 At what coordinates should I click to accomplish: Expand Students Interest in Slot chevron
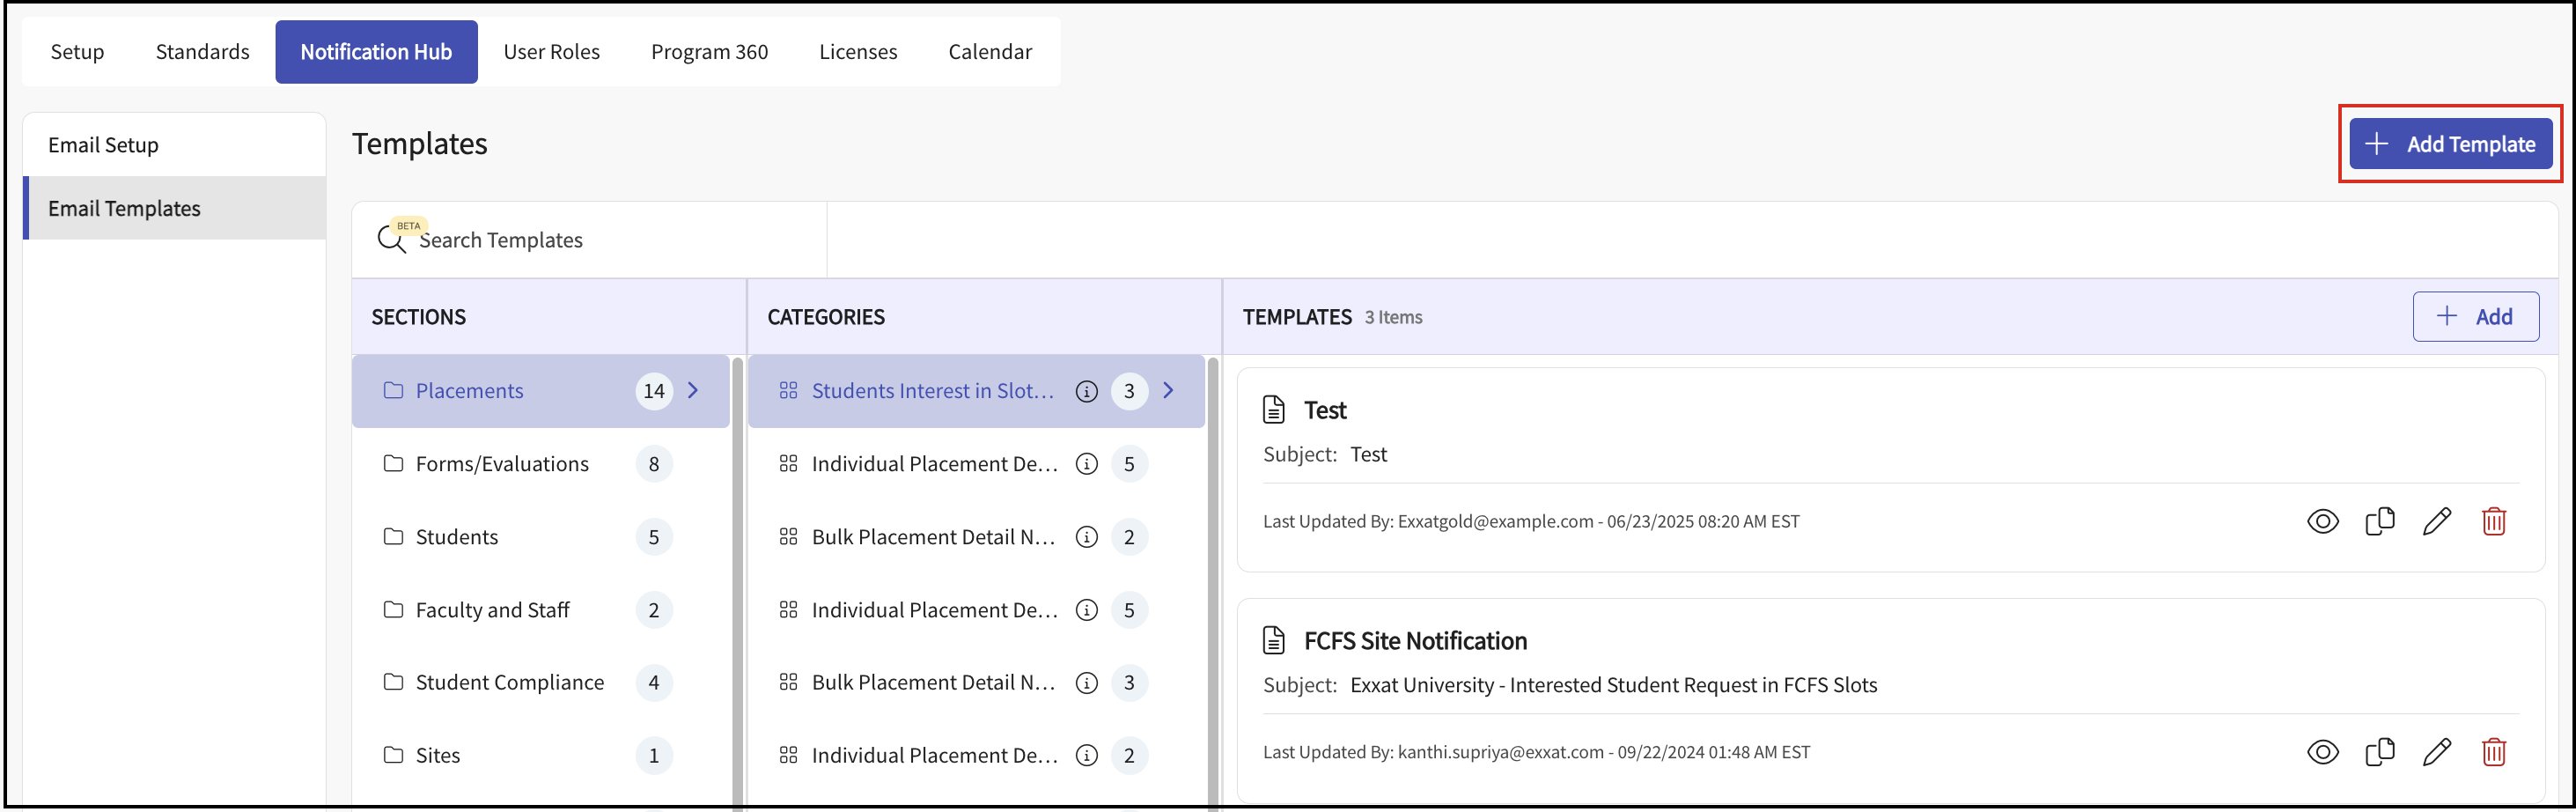point(1168,391)
